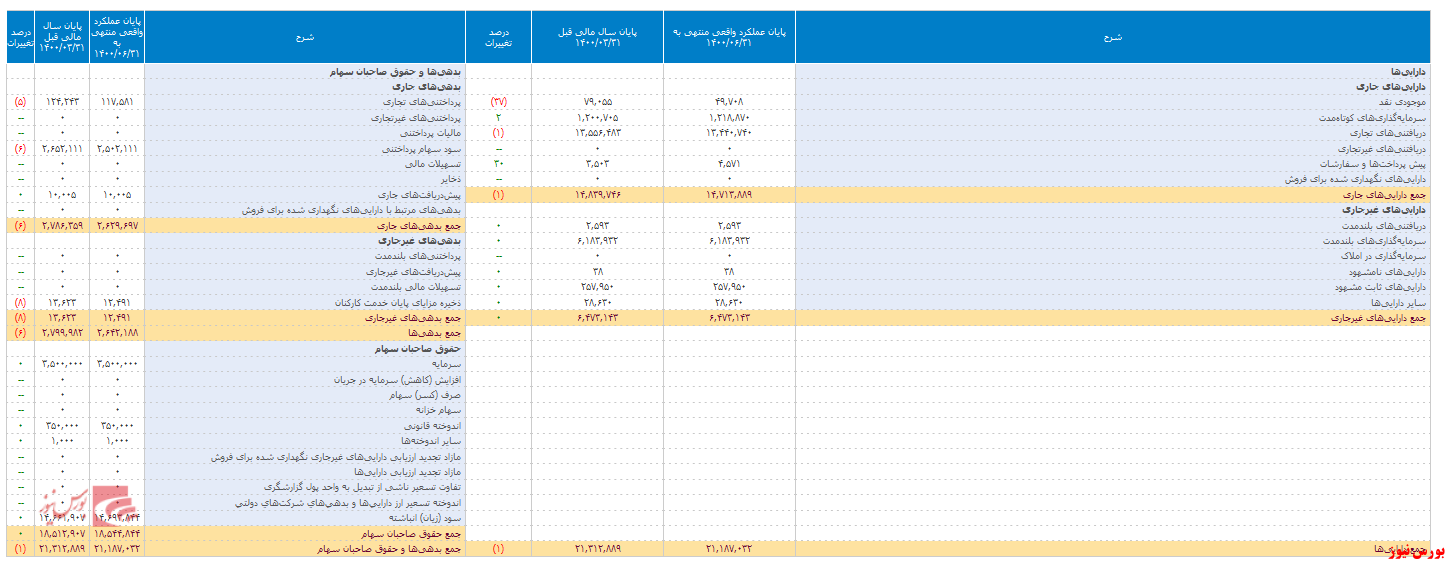Click the 'مازاد تجدید ارزیابی دارایی‌ها' label
This screenshot has width=1448, height=563.
pos(405,471)
